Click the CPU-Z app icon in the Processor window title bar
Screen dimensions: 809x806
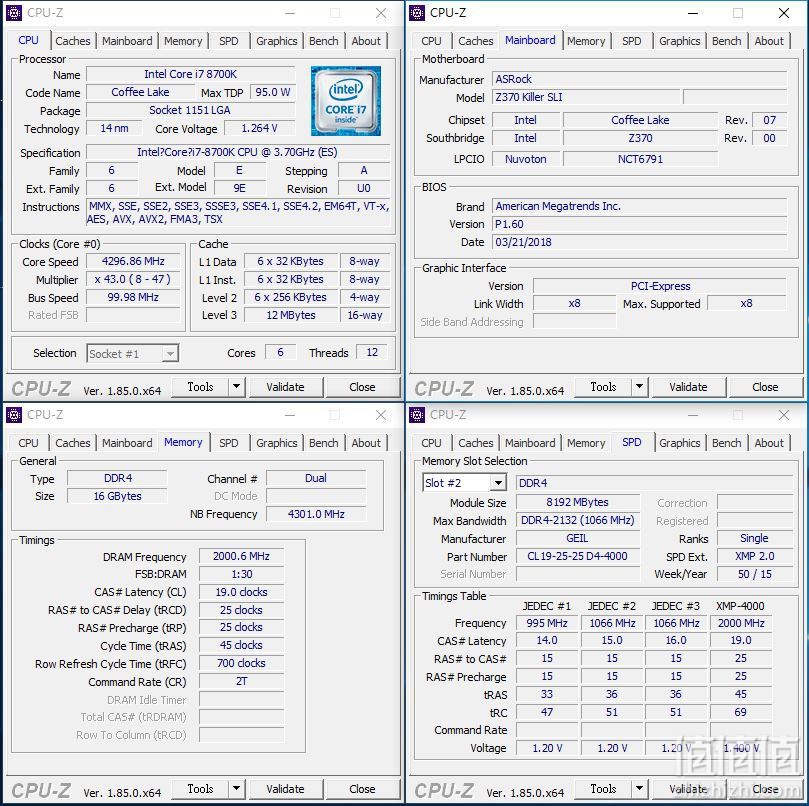[14, 13]
